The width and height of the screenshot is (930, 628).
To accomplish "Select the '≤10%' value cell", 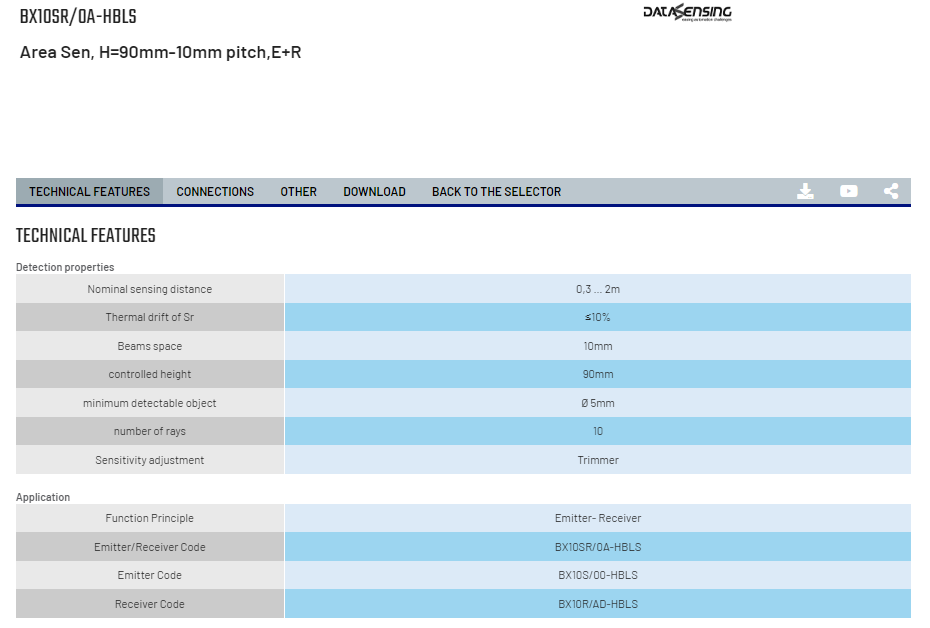I will [x=598, y=317].
